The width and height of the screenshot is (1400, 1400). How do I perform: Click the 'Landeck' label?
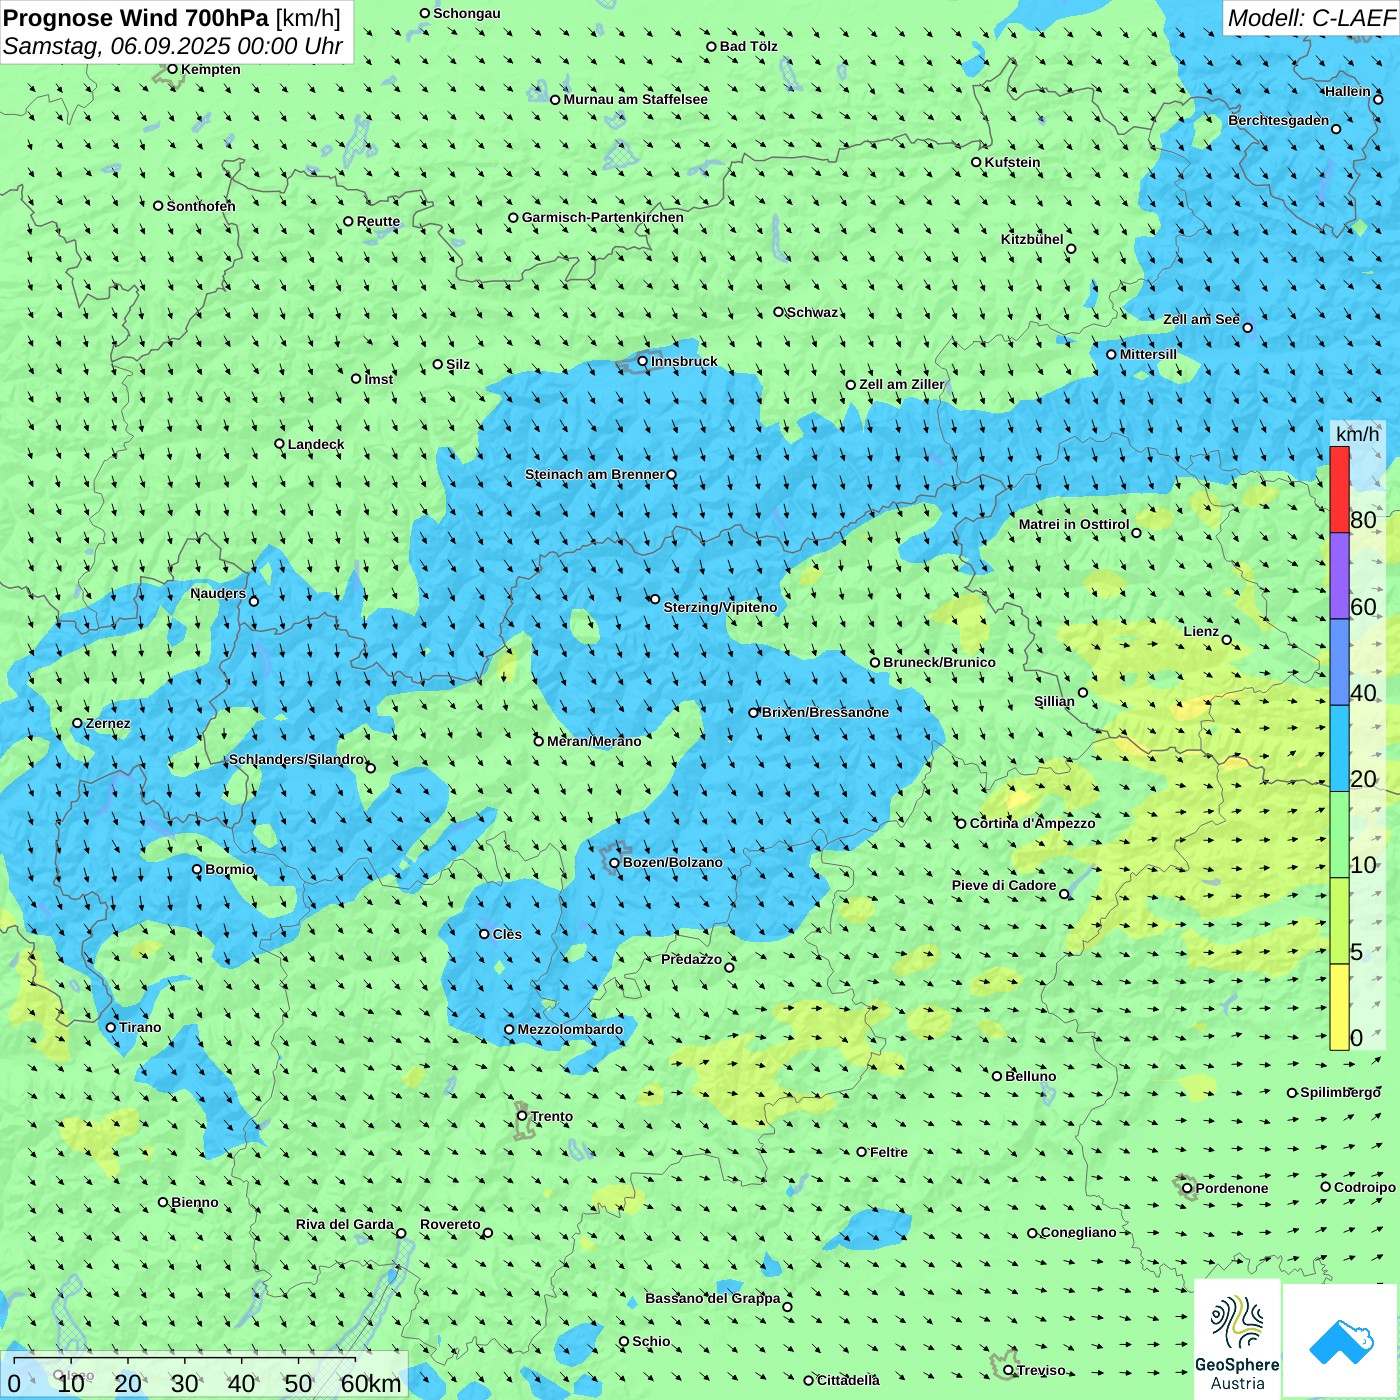tap(316, 444)
